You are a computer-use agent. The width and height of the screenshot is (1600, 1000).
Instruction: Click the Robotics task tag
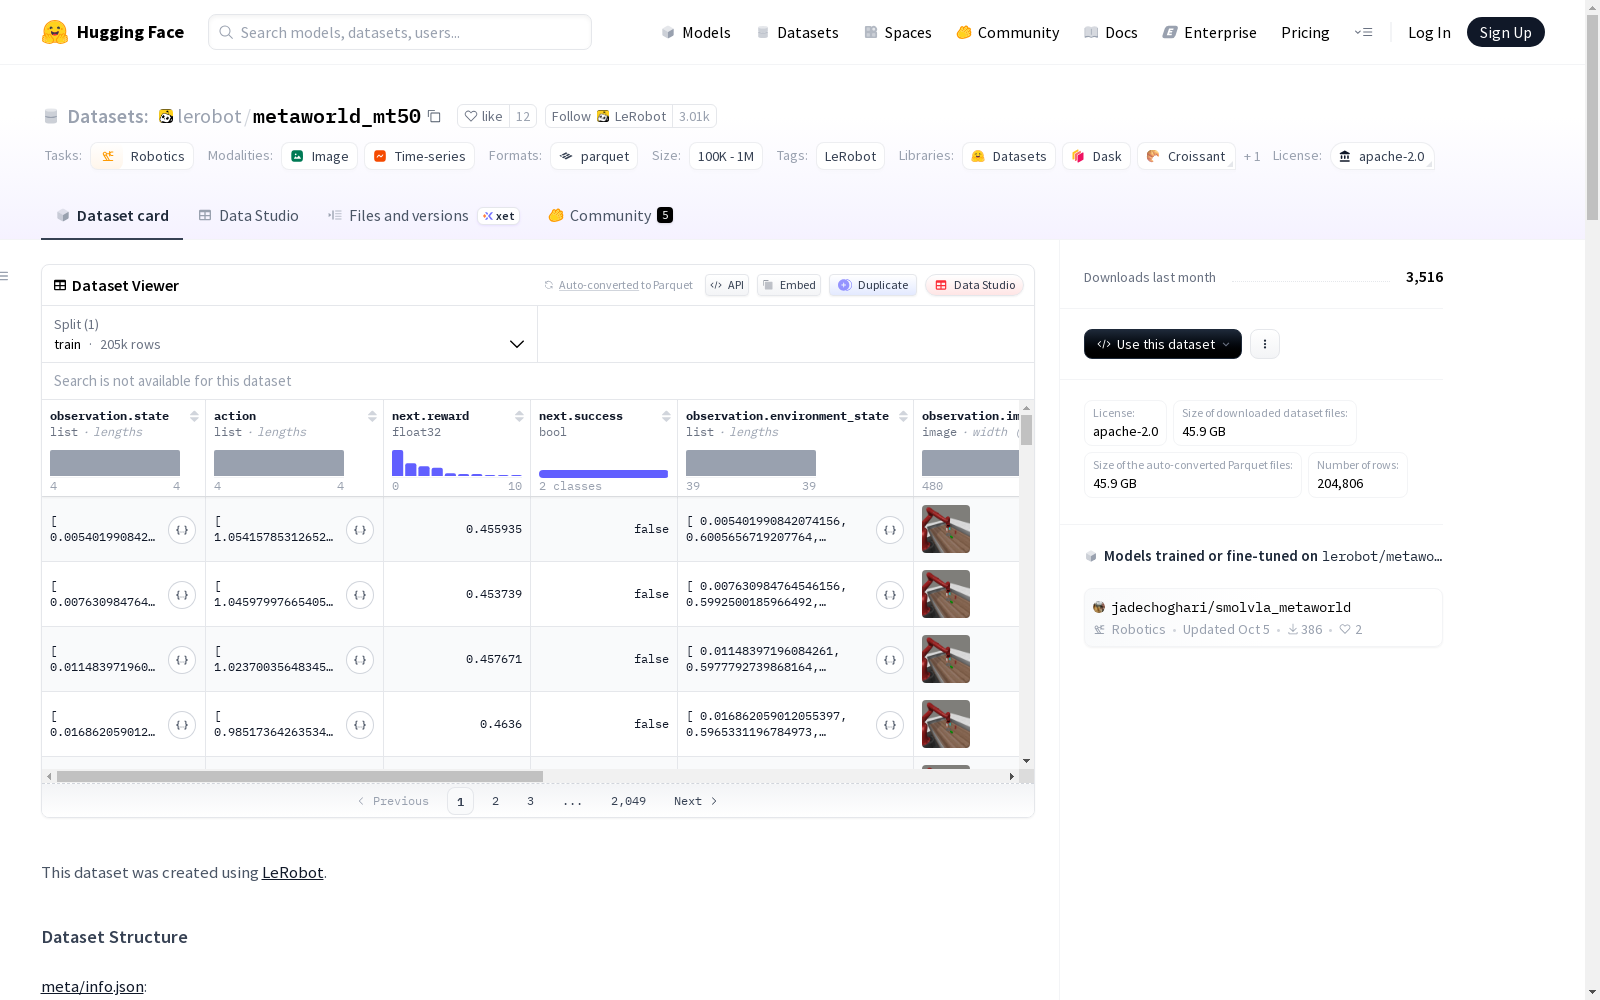click(142, 157)
